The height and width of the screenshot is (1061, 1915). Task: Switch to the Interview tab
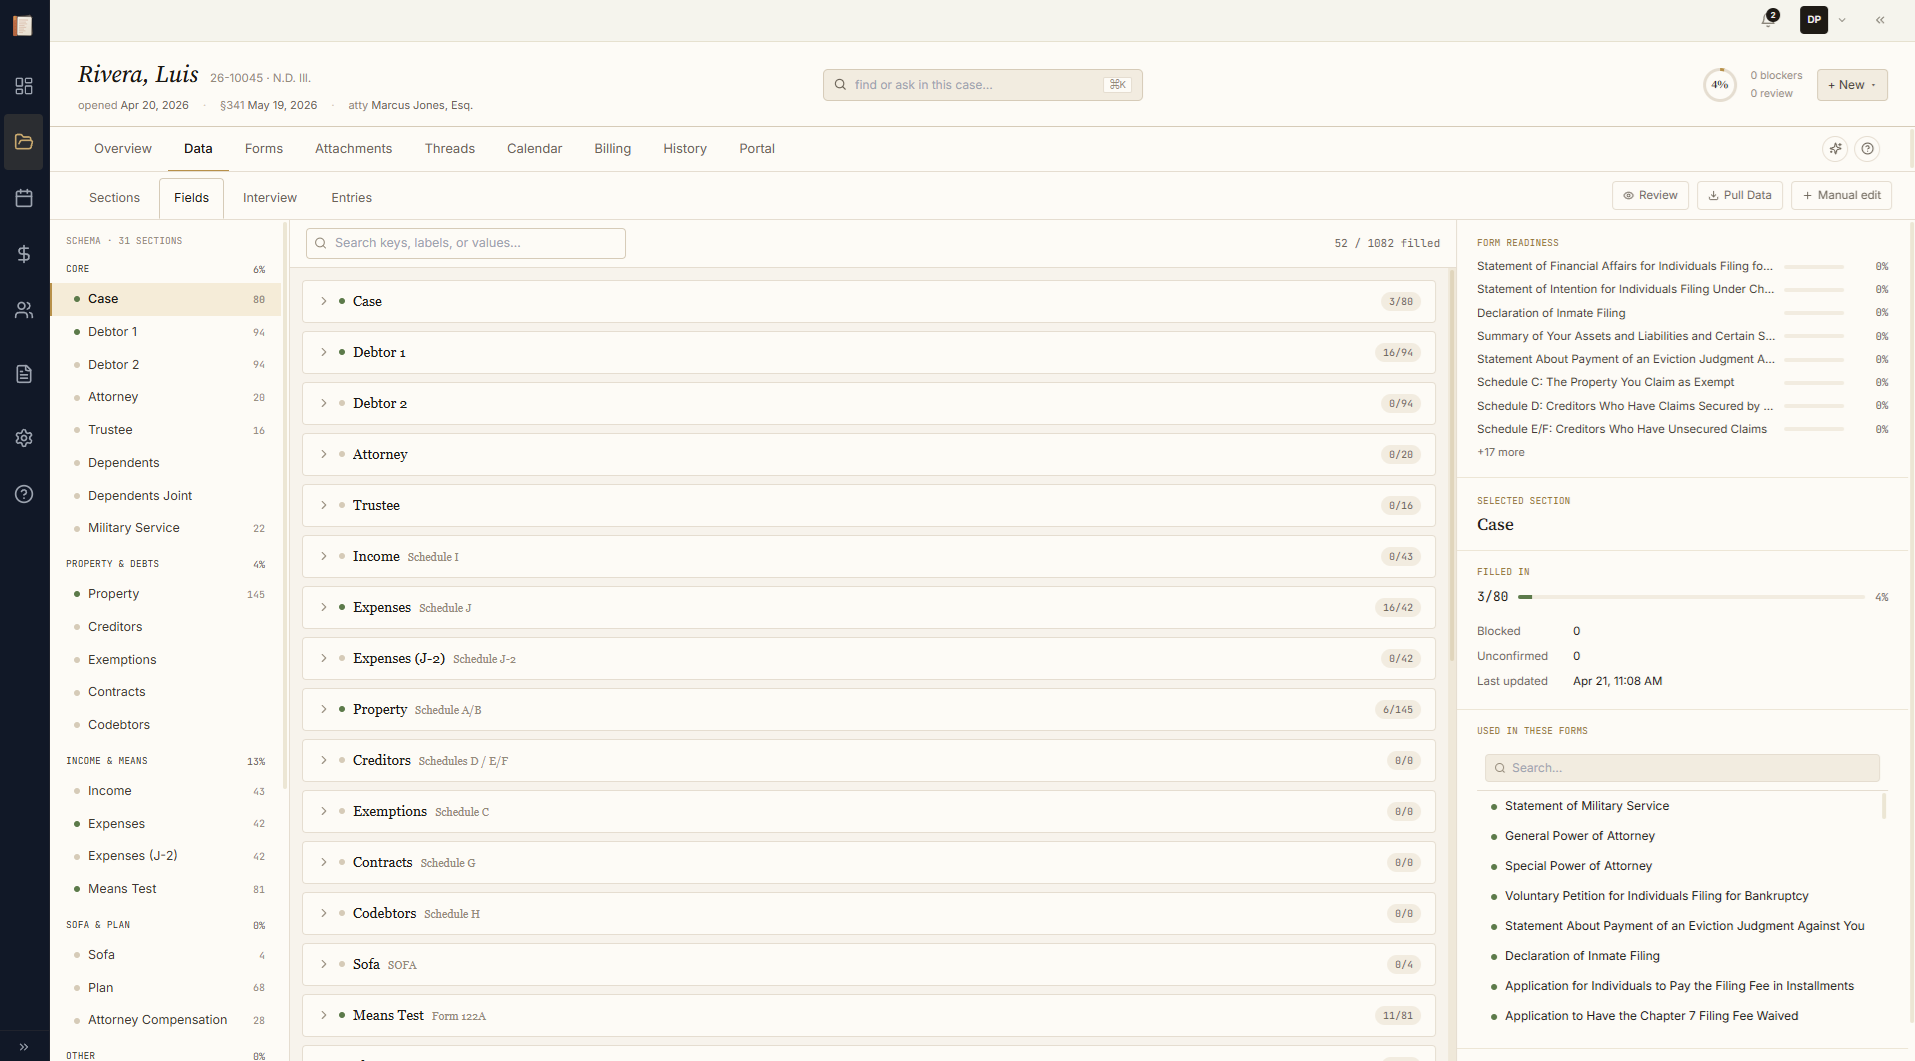coord(269,197)
